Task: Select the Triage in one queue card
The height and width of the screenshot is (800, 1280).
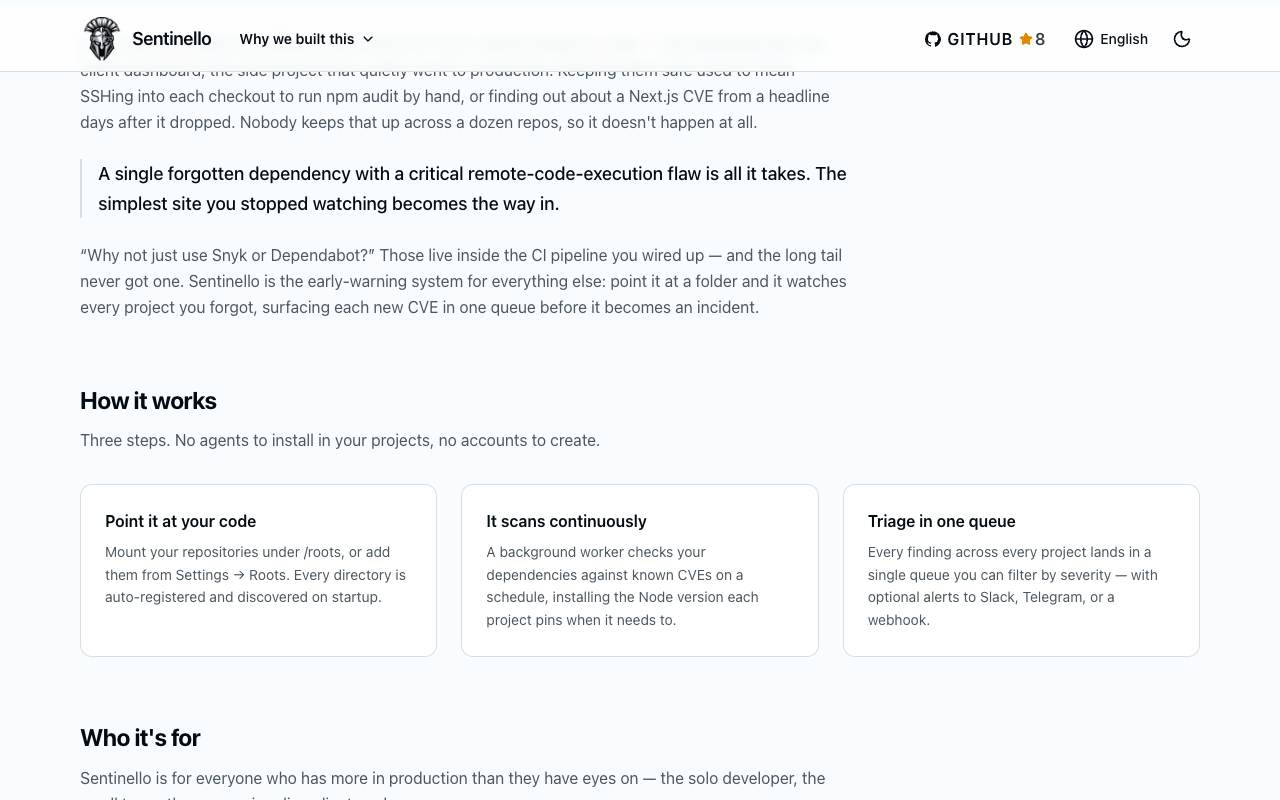Action: 1021,570
